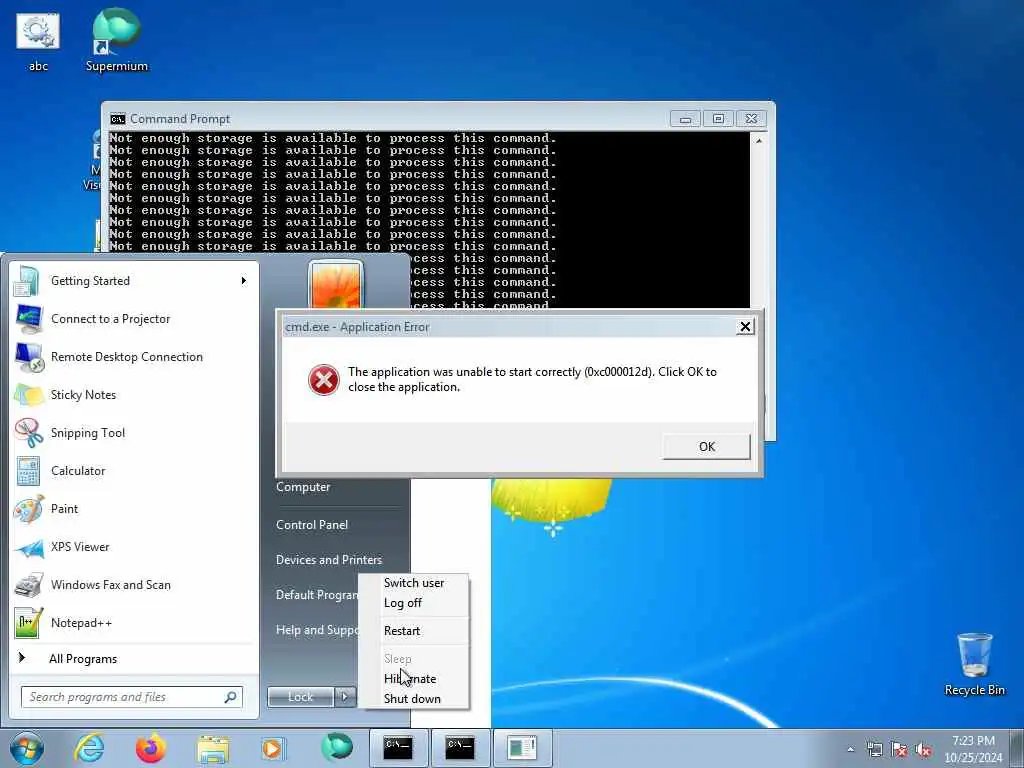
Task: Launch Calculator from Start menu
Action: (135, 471)
